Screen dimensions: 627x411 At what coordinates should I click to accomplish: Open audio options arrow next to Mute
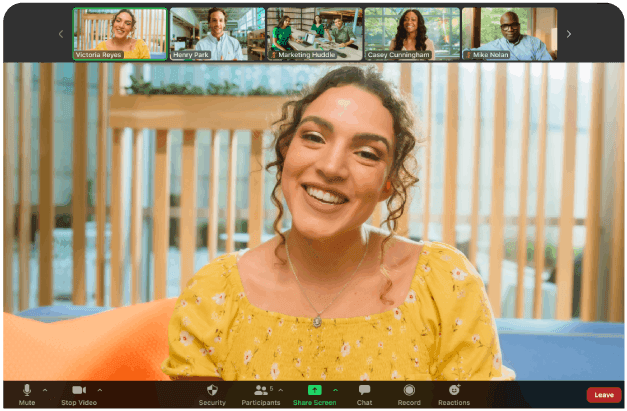tap(45, 390)
